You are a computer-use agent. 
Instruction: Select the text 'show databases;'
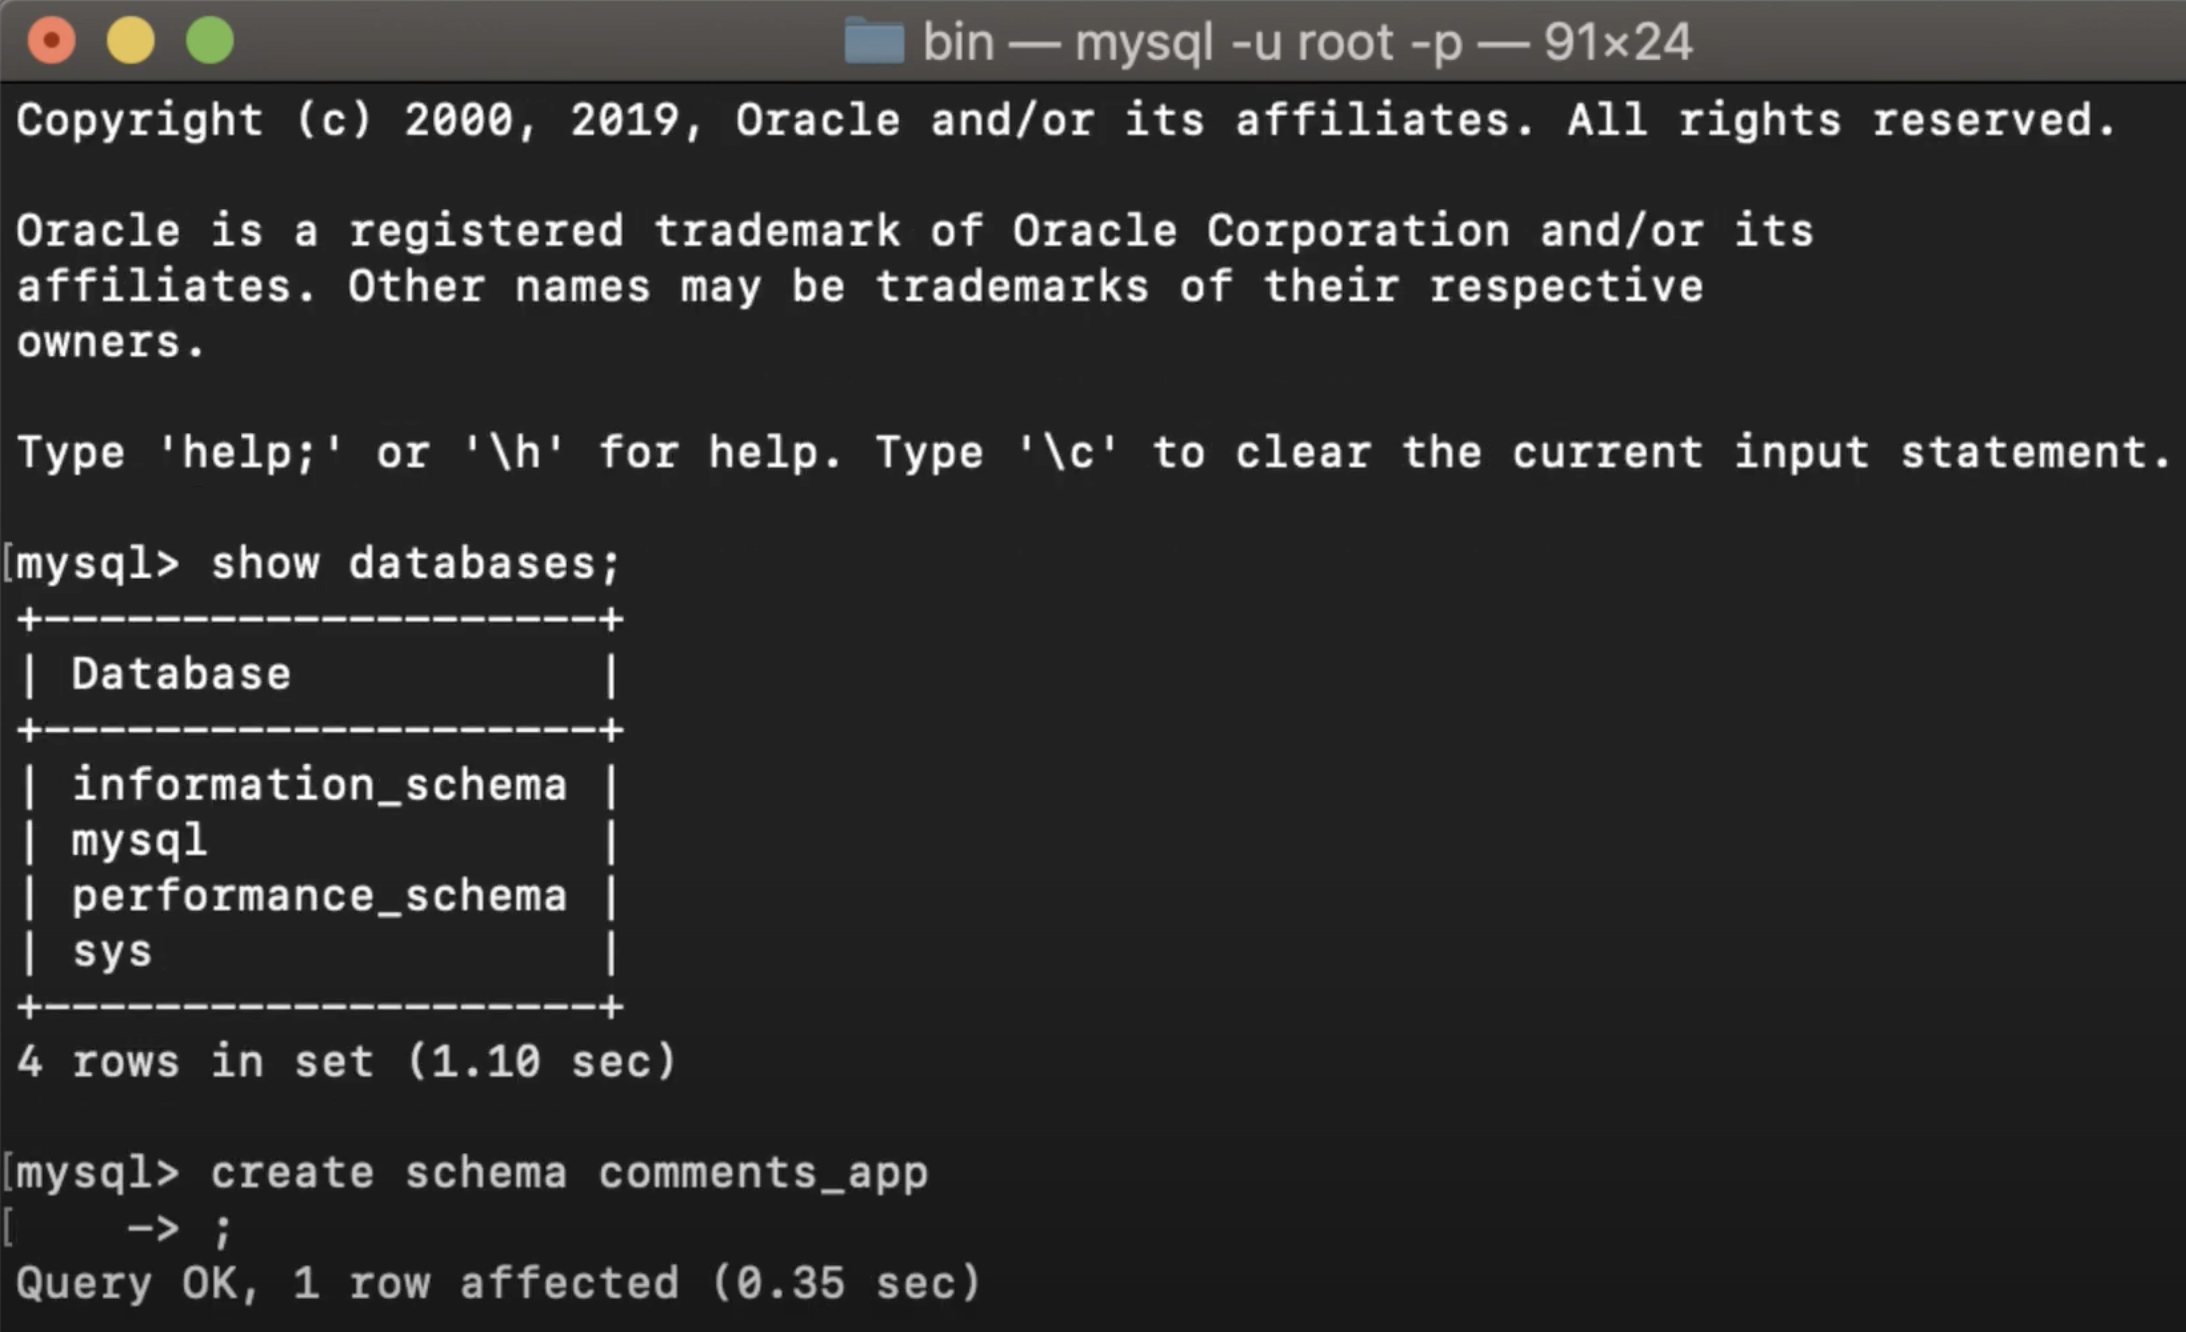pyautogui.click(x=415, y=562)
